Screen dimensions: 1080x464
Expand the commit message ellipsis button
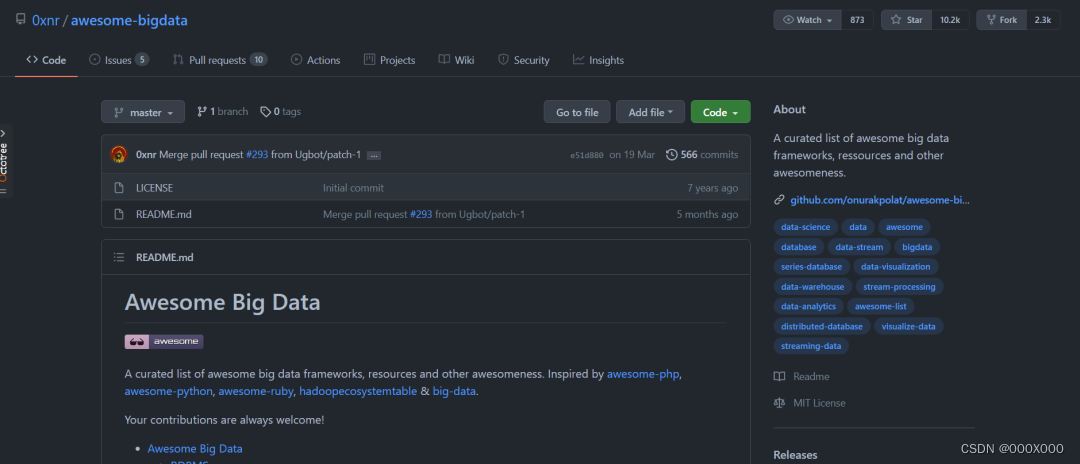pos(374,156)
